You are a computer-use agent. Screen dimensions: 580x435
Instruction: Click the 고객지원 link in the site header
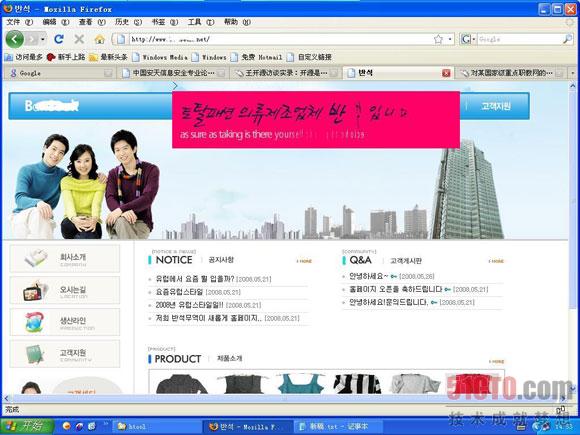[x=496, y=107]
